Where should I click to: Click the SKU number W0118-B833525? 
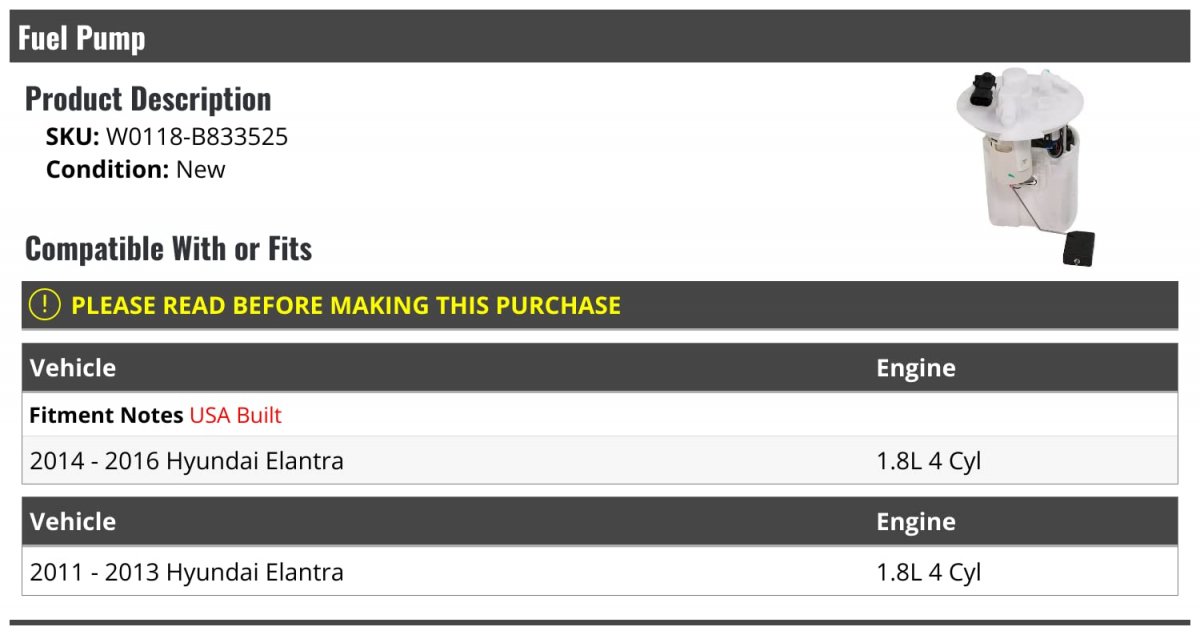(197, 137)
